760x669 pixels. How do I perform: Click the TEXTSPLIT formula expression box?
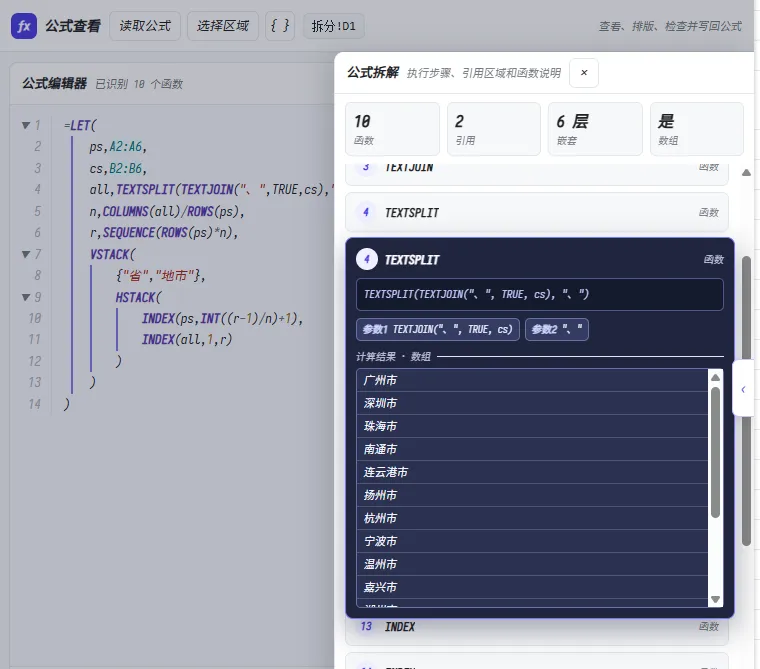coord(539,294)
